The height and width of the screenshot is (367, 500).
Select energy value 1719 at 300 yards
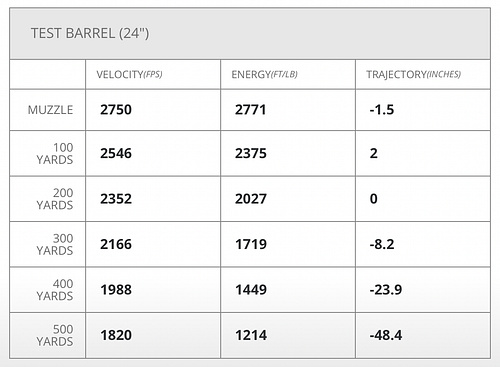tap(251, 244)
